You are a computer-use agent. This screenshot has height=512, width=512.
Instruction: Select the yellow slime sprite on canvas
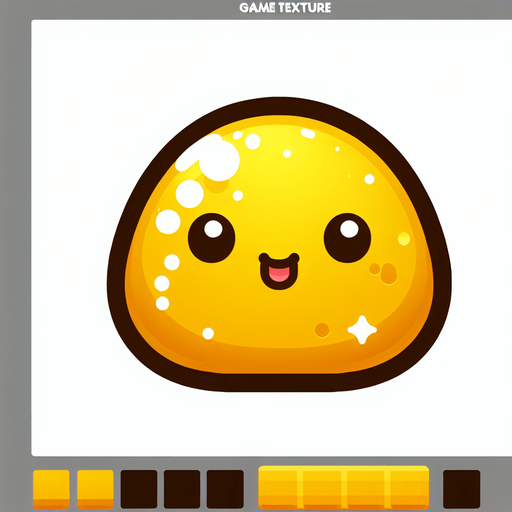[279, 245]
